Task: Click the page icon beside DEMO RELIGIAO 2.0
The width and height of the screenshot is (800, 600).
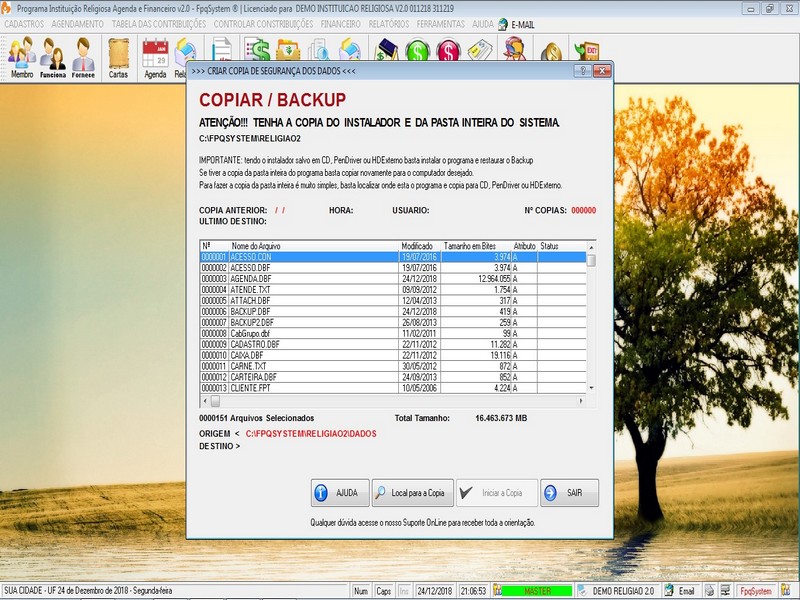Action: point(582,591)
